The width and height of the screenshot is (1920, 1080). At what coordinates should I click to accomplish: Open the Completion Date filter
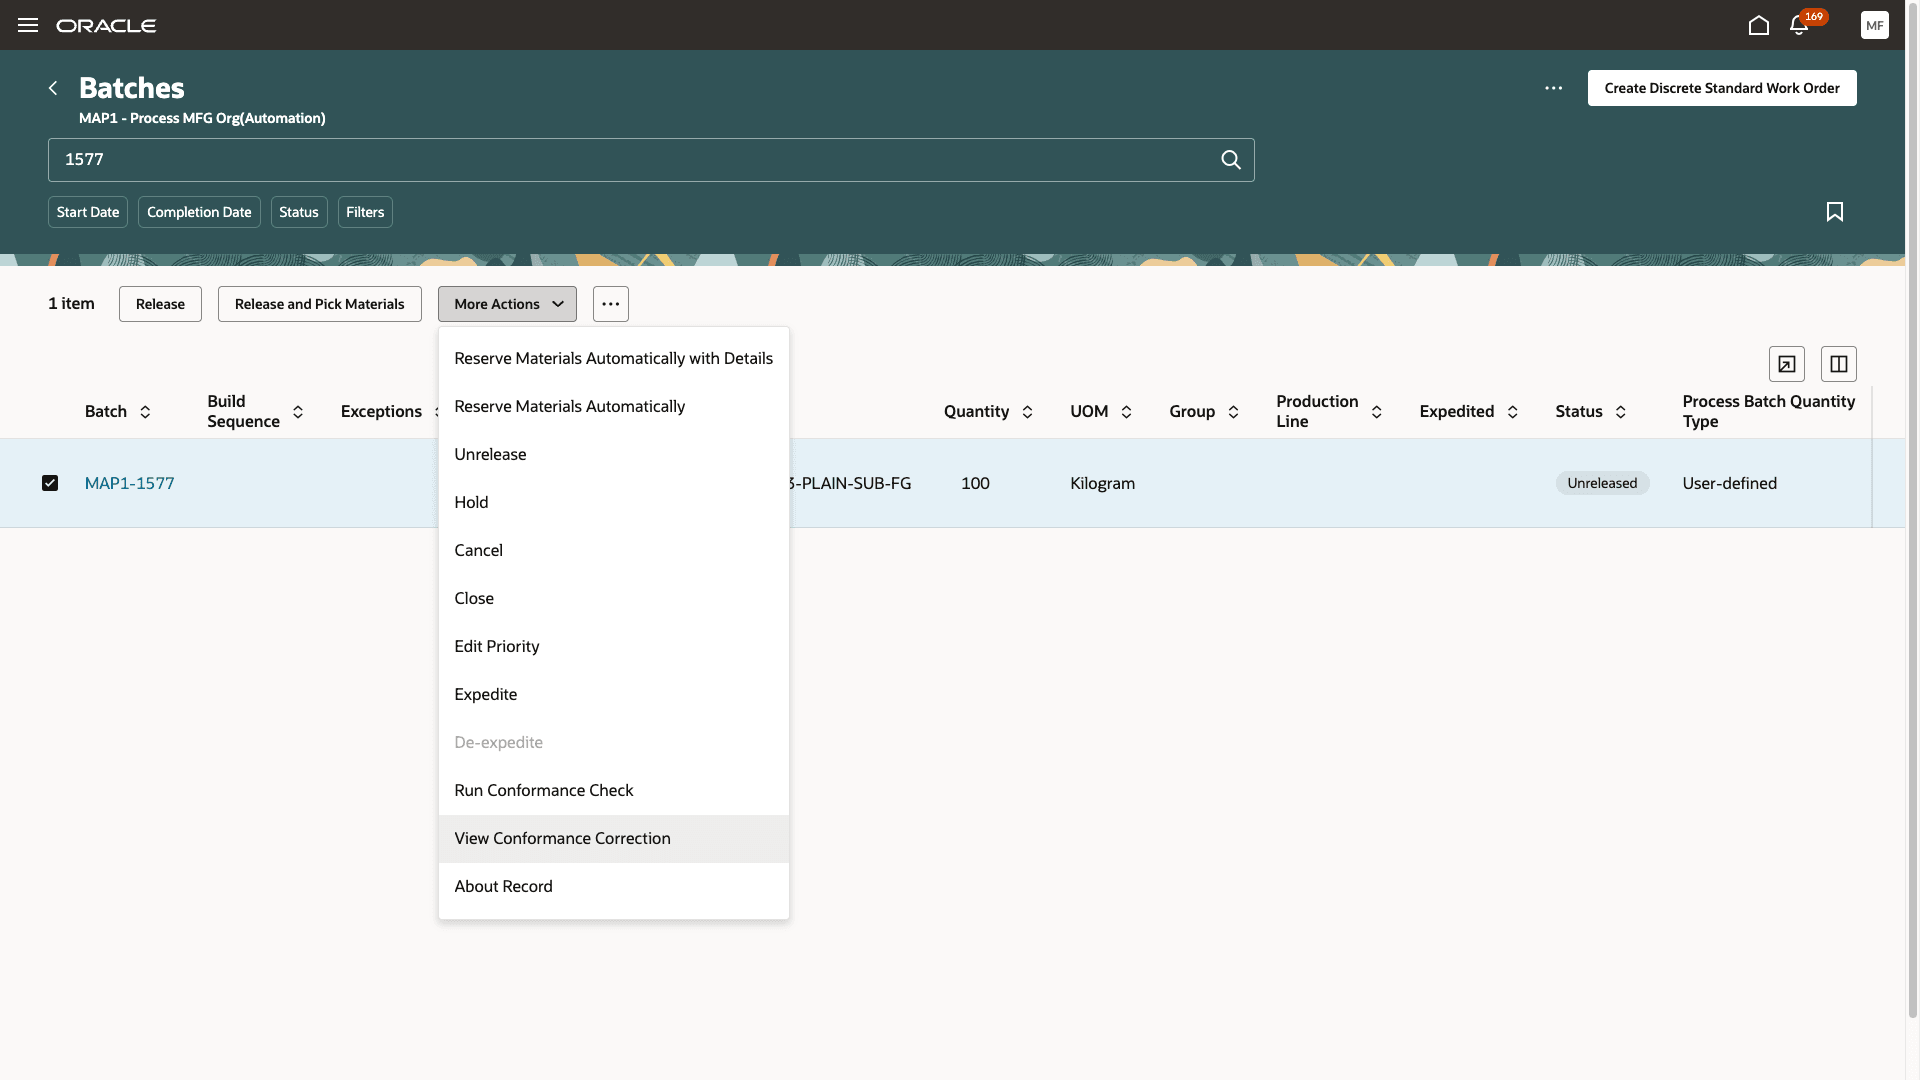[x=199, y=212]
